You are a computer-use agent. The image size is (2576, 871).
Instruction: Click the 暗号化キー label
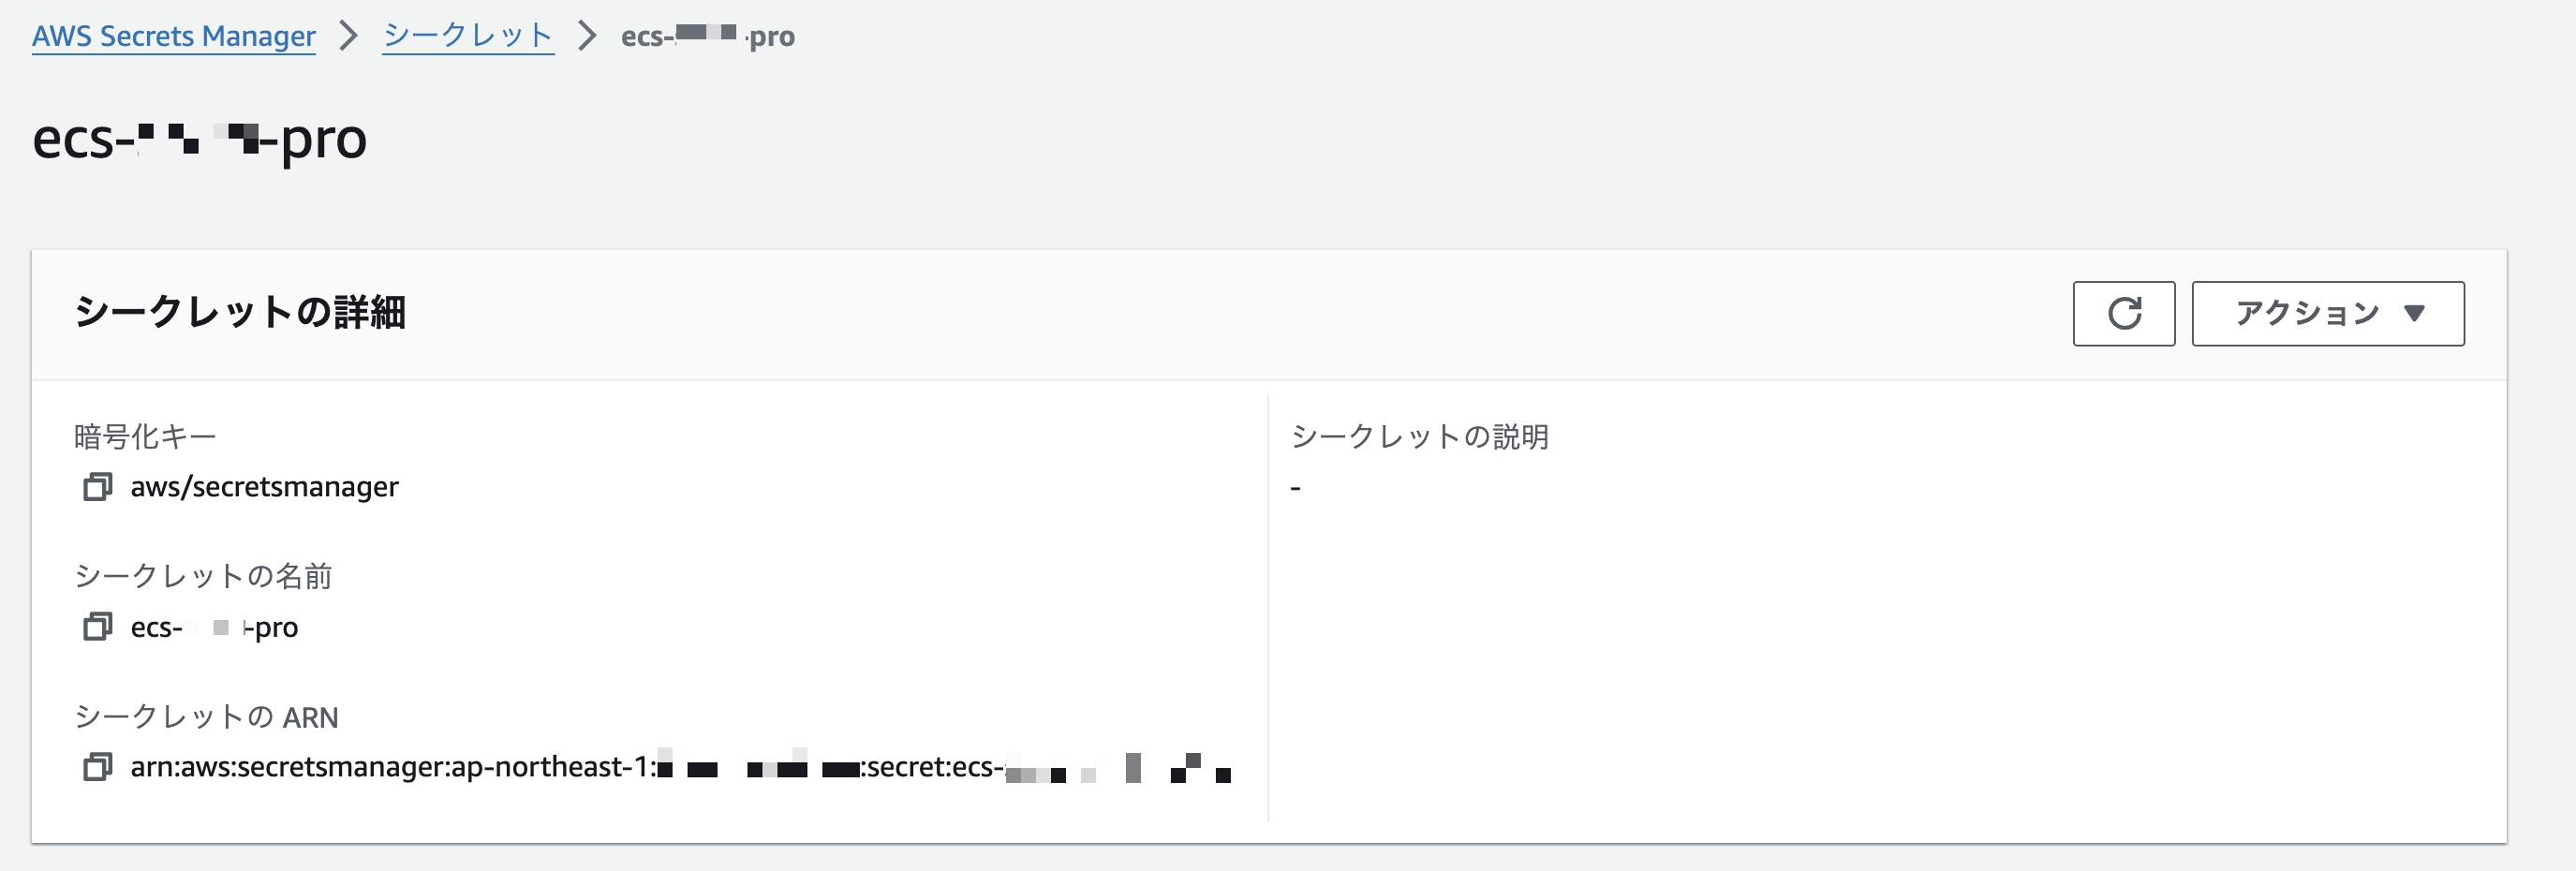pyautogui.click(x=145, y=436)
